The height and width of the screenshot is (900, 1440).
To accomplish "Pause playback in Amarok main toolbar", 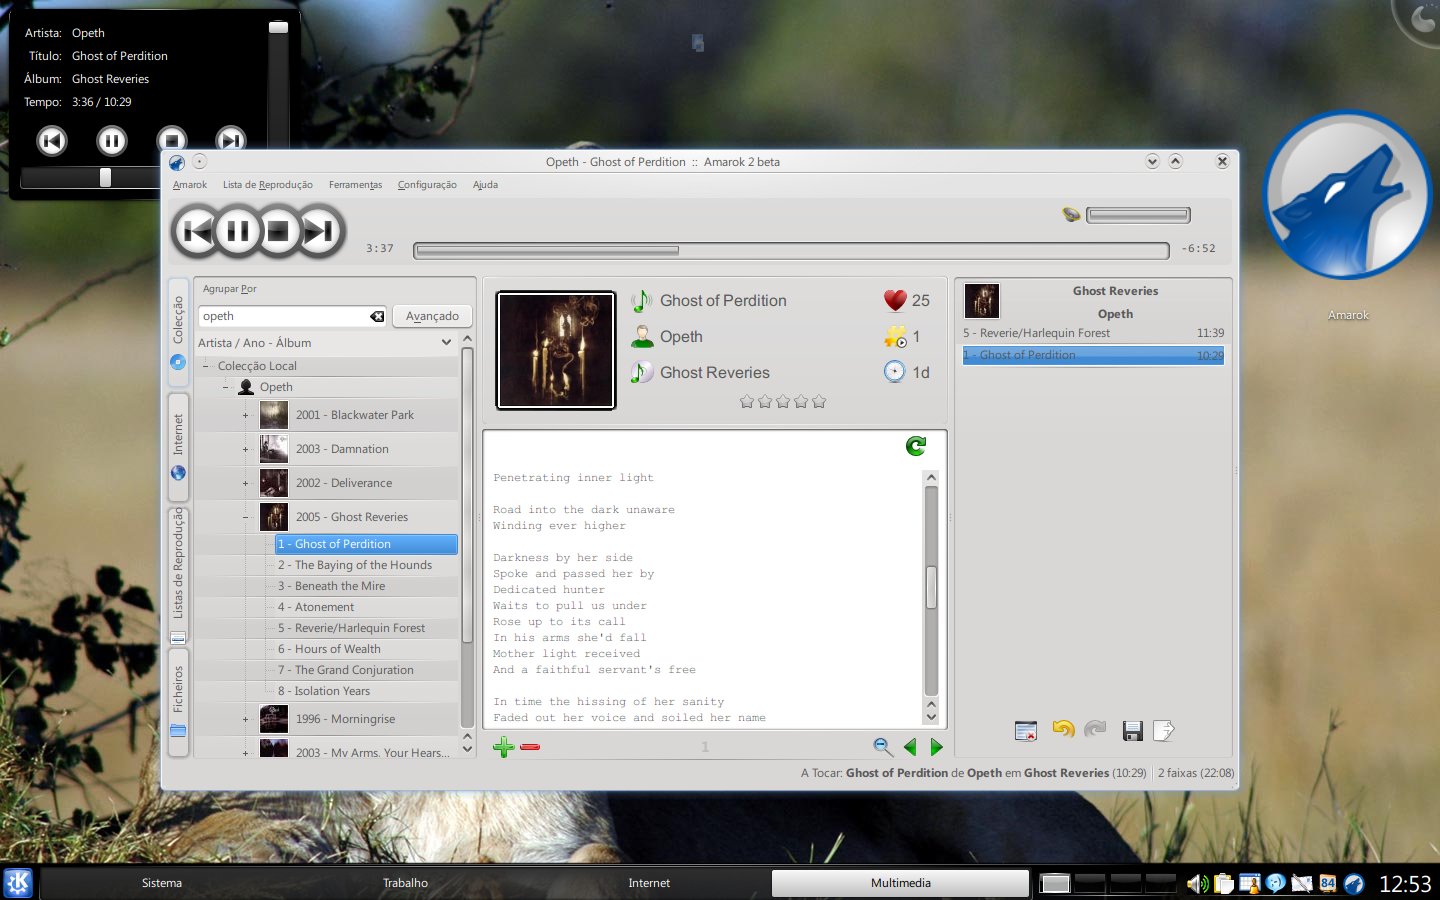I will click(x=238, y=232).
